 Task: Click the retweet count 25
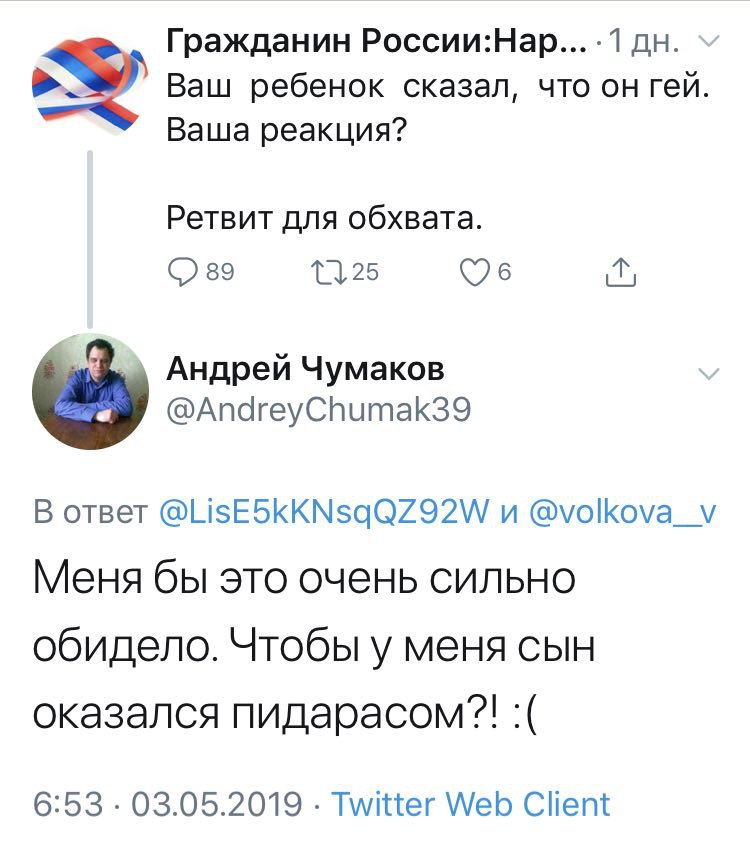[365, 272]
